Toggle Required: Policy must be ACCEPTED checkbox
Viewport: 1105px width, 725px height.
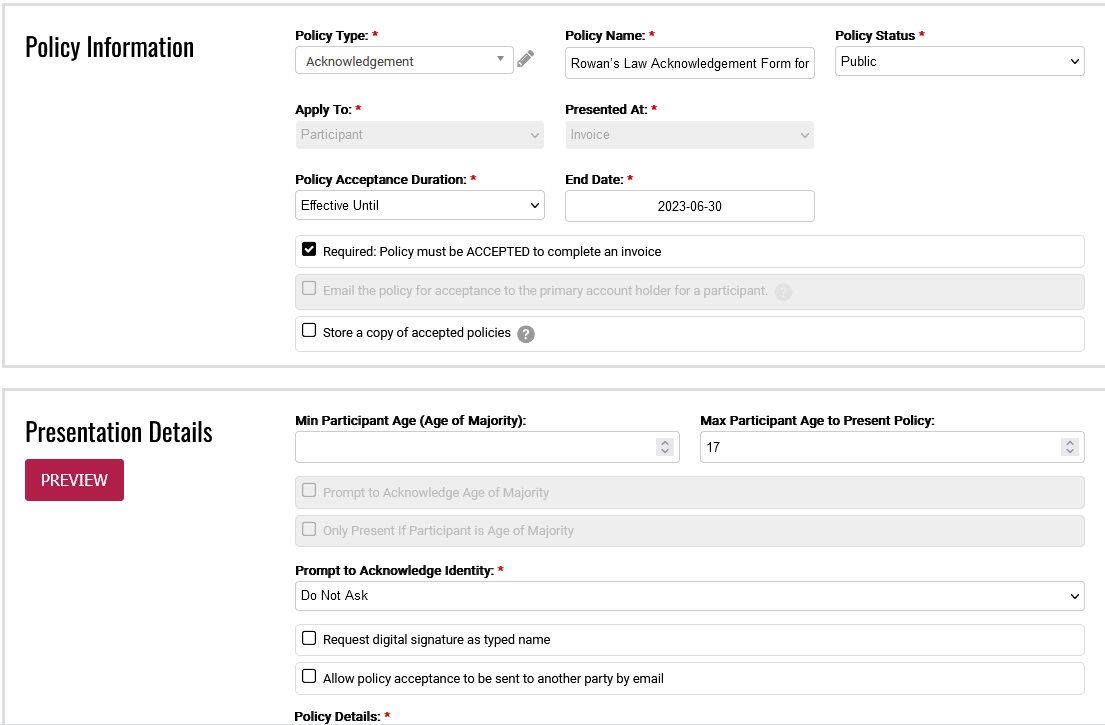click(x=309, y=250)
